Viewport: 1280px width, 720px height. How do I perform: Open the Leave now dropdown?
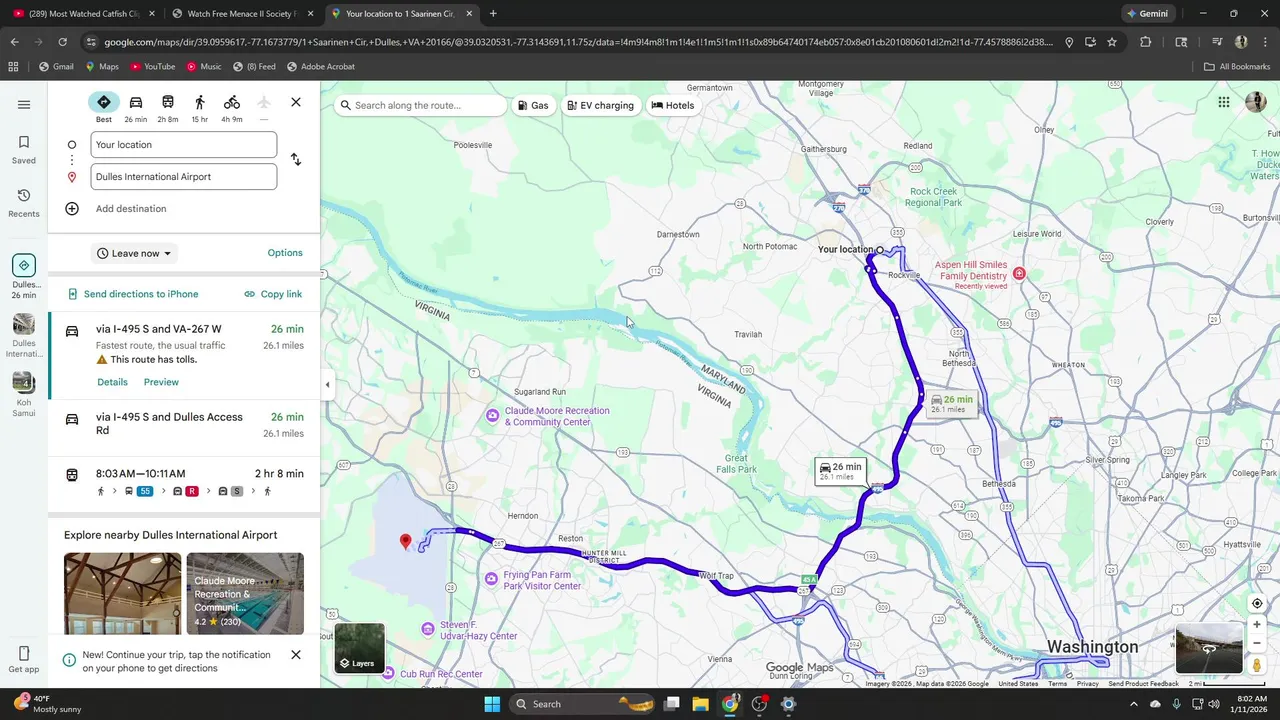point(134,253)
